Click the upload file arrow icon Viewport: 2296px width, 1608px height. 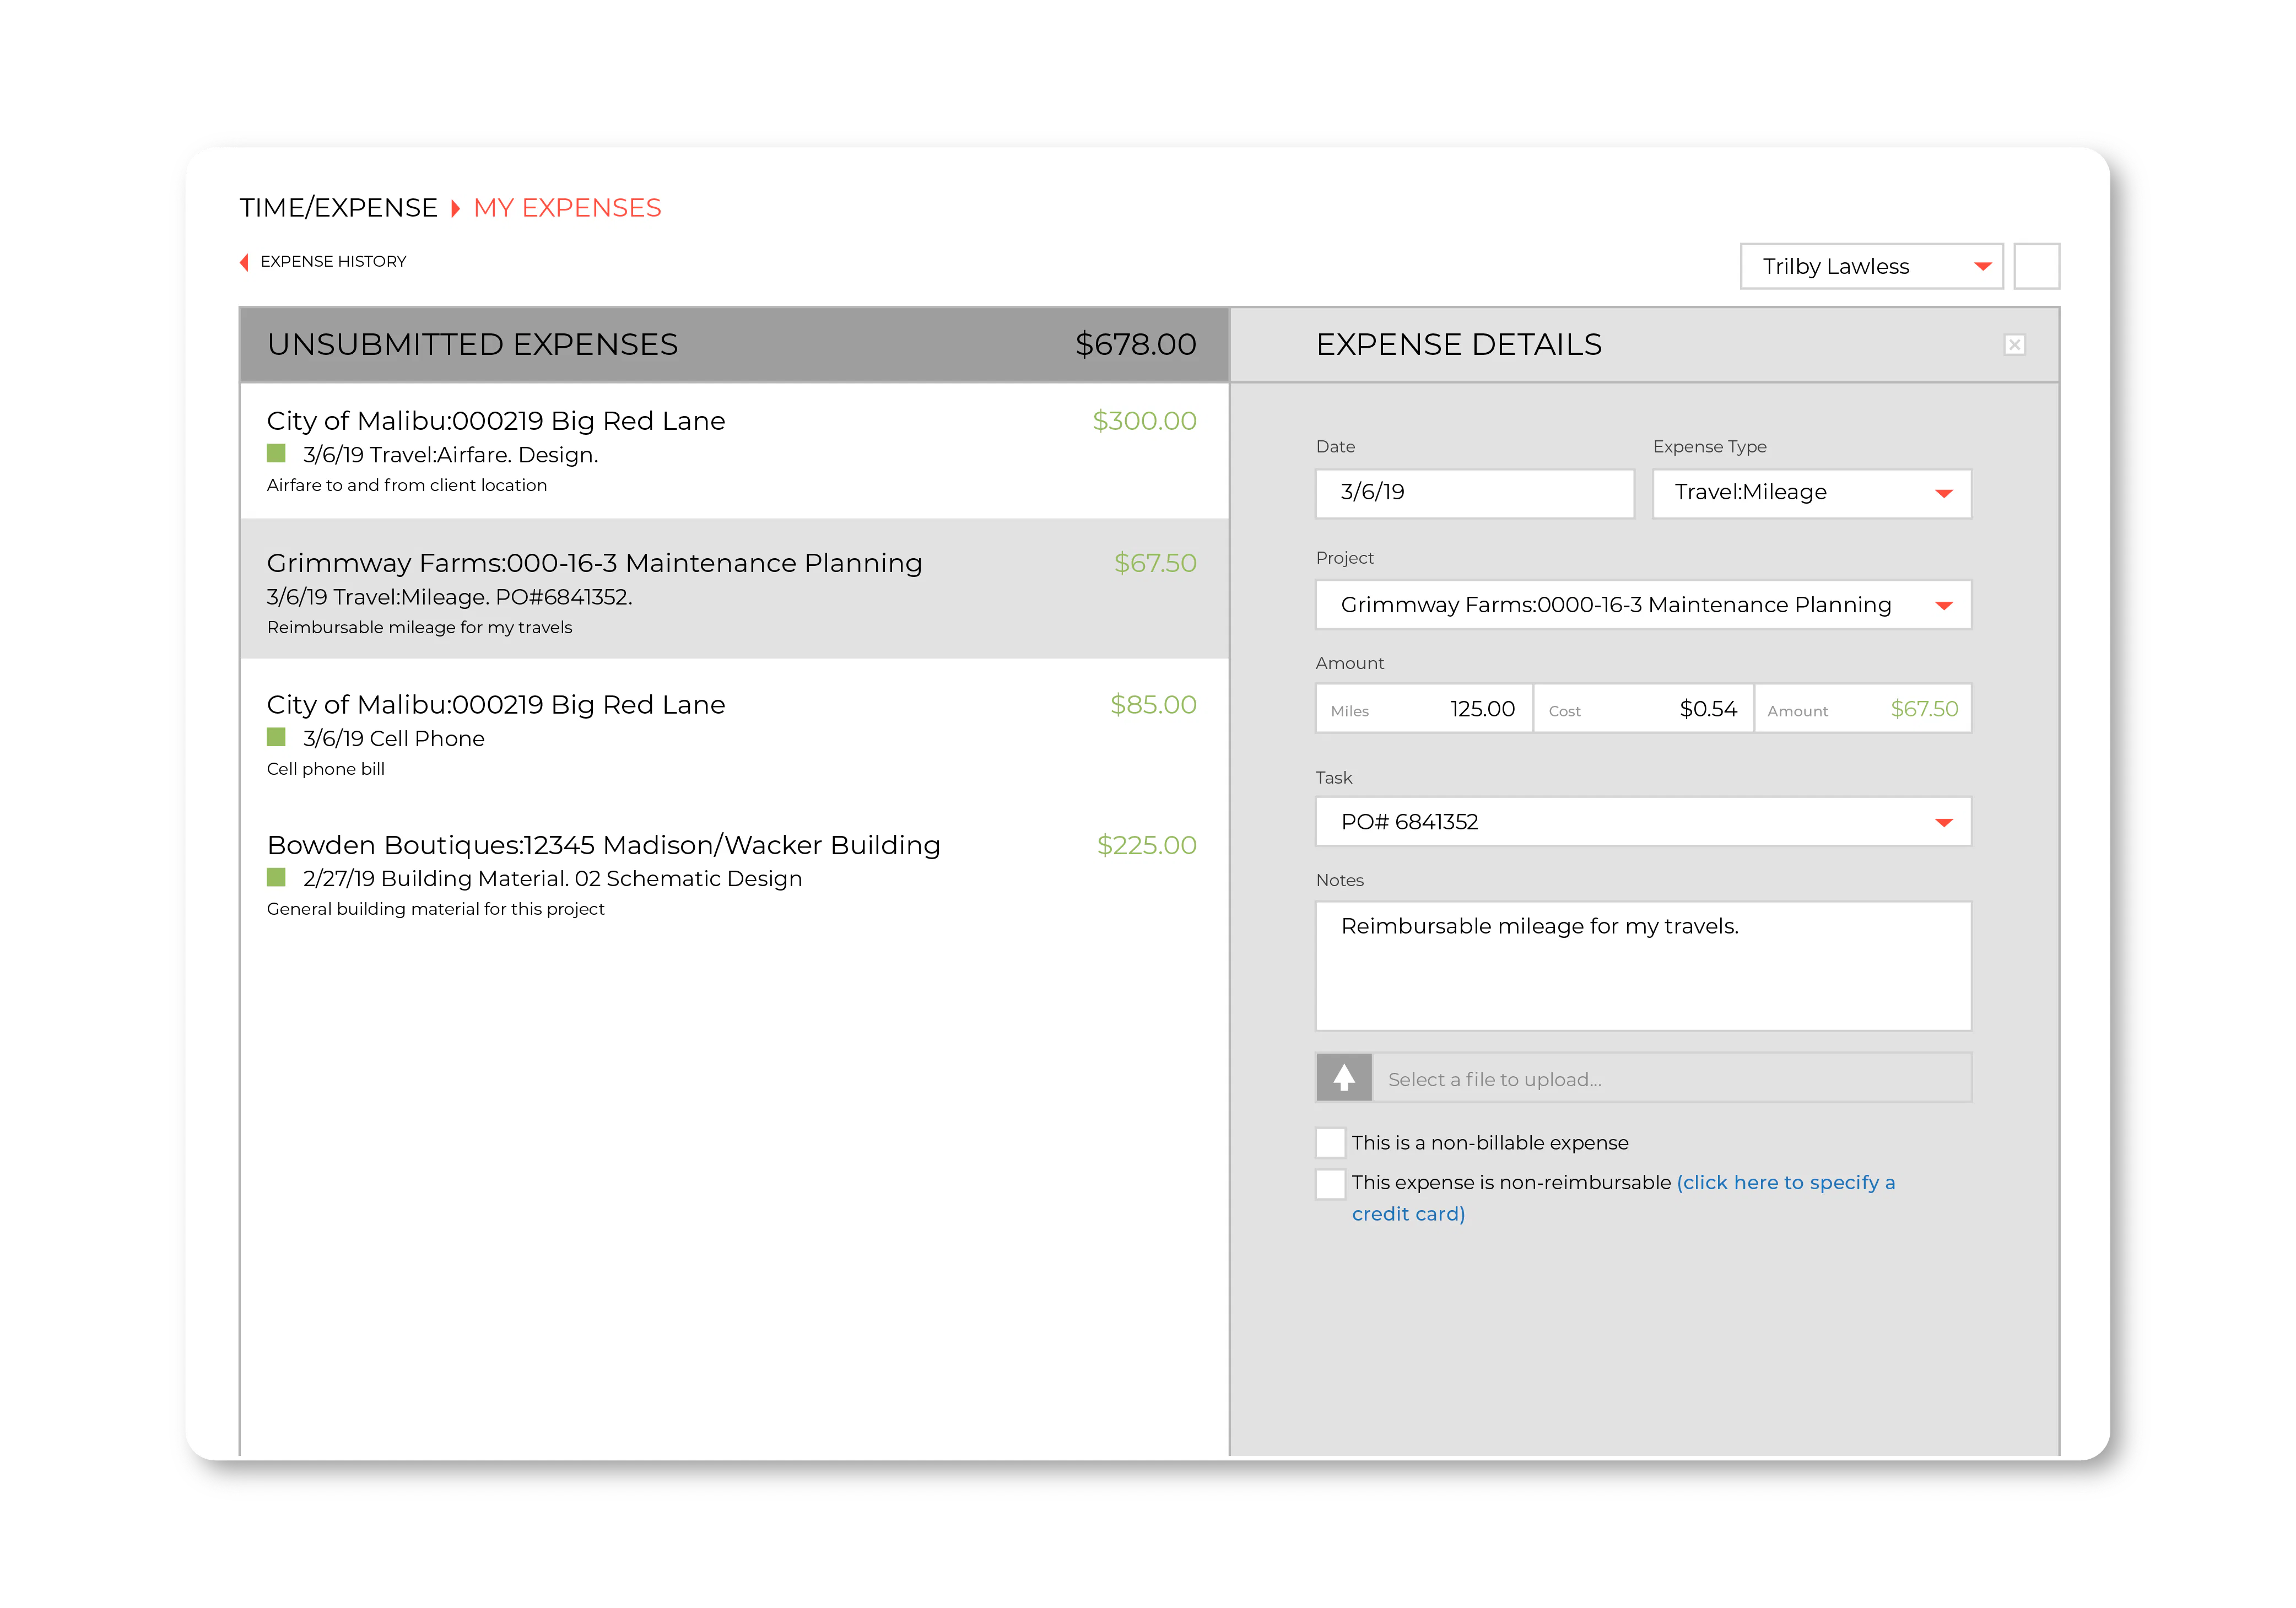tap(1343, 1078)
